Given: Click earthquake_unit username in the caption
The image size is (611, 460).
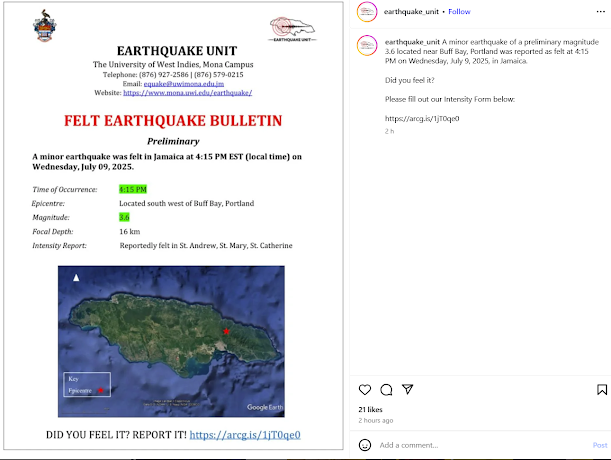Looking at the screenshot, I should point(412,42).
